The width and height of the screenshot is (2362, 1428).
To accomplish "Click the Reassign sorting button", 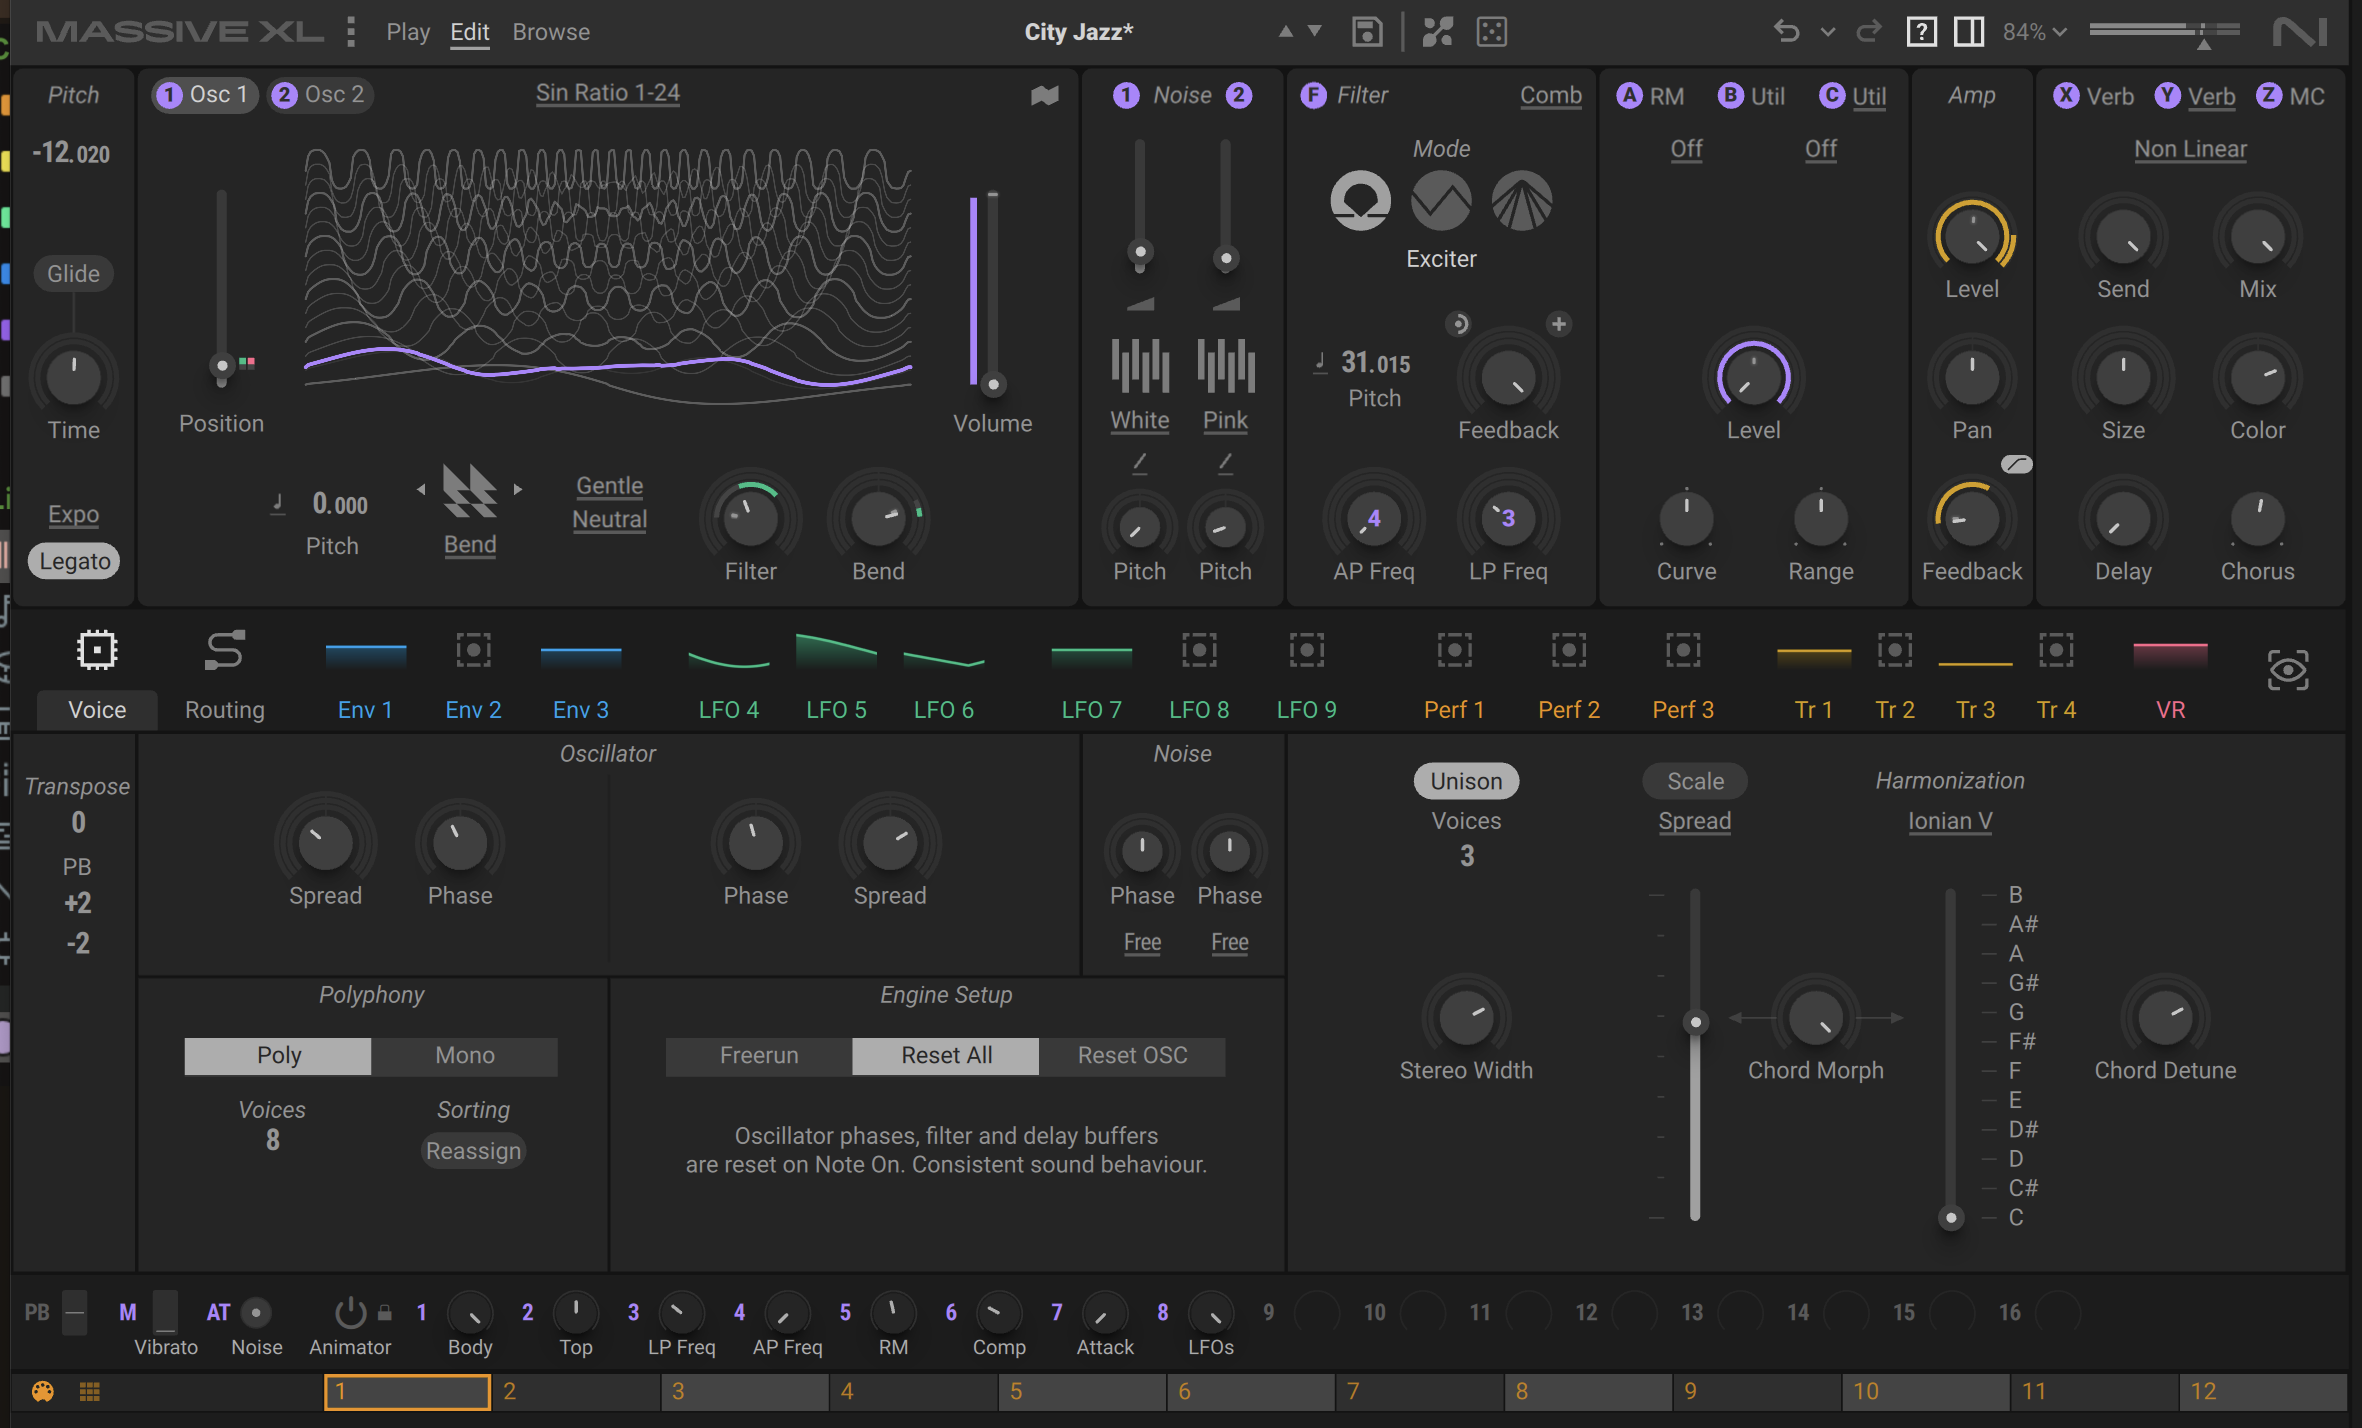I will point(473,1151).
